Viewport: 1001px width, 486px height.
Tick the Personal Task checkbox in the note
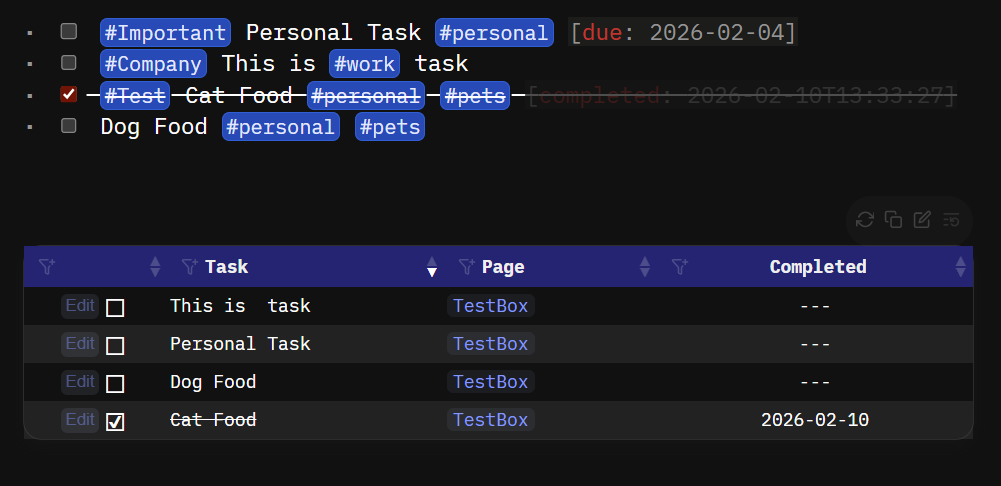[x=69, y=32]
